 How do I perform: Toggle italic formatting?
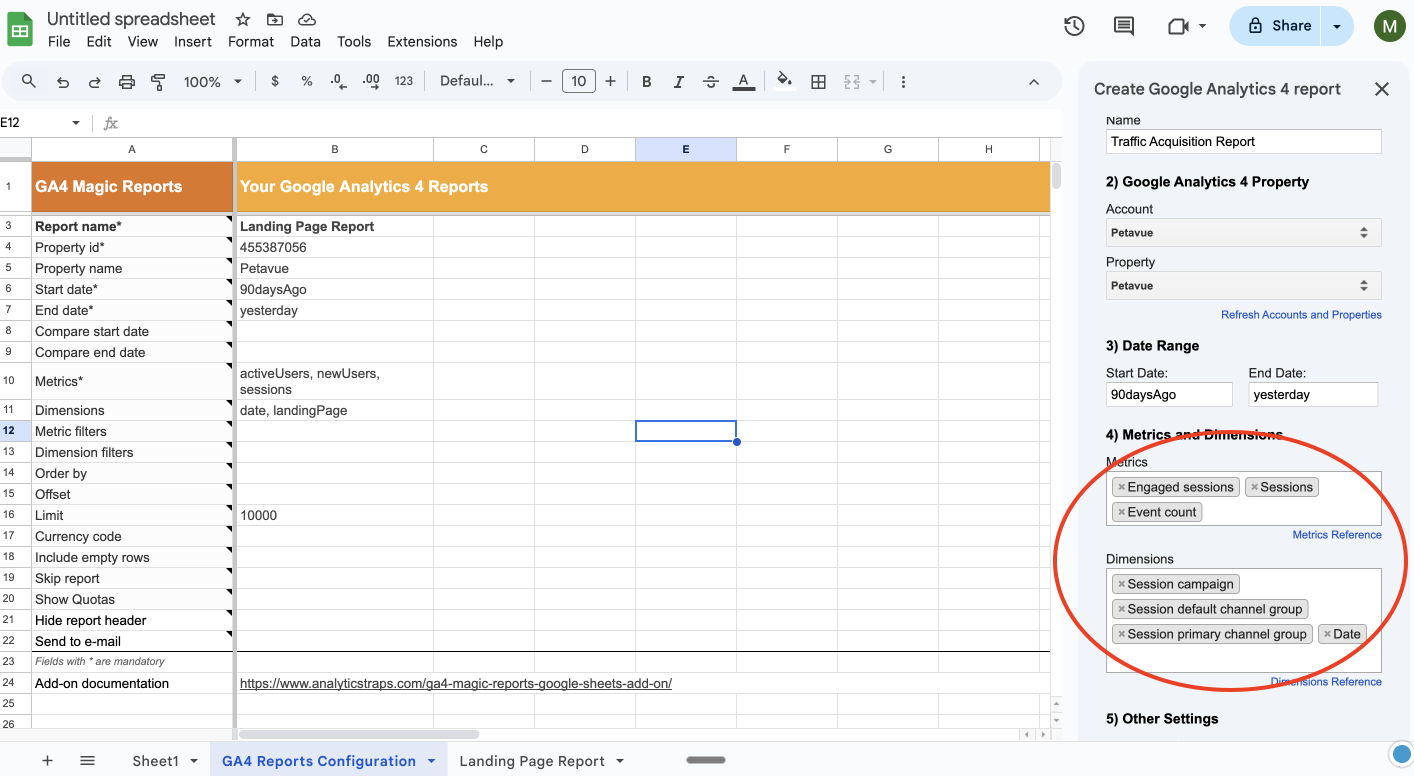point(679,82)
